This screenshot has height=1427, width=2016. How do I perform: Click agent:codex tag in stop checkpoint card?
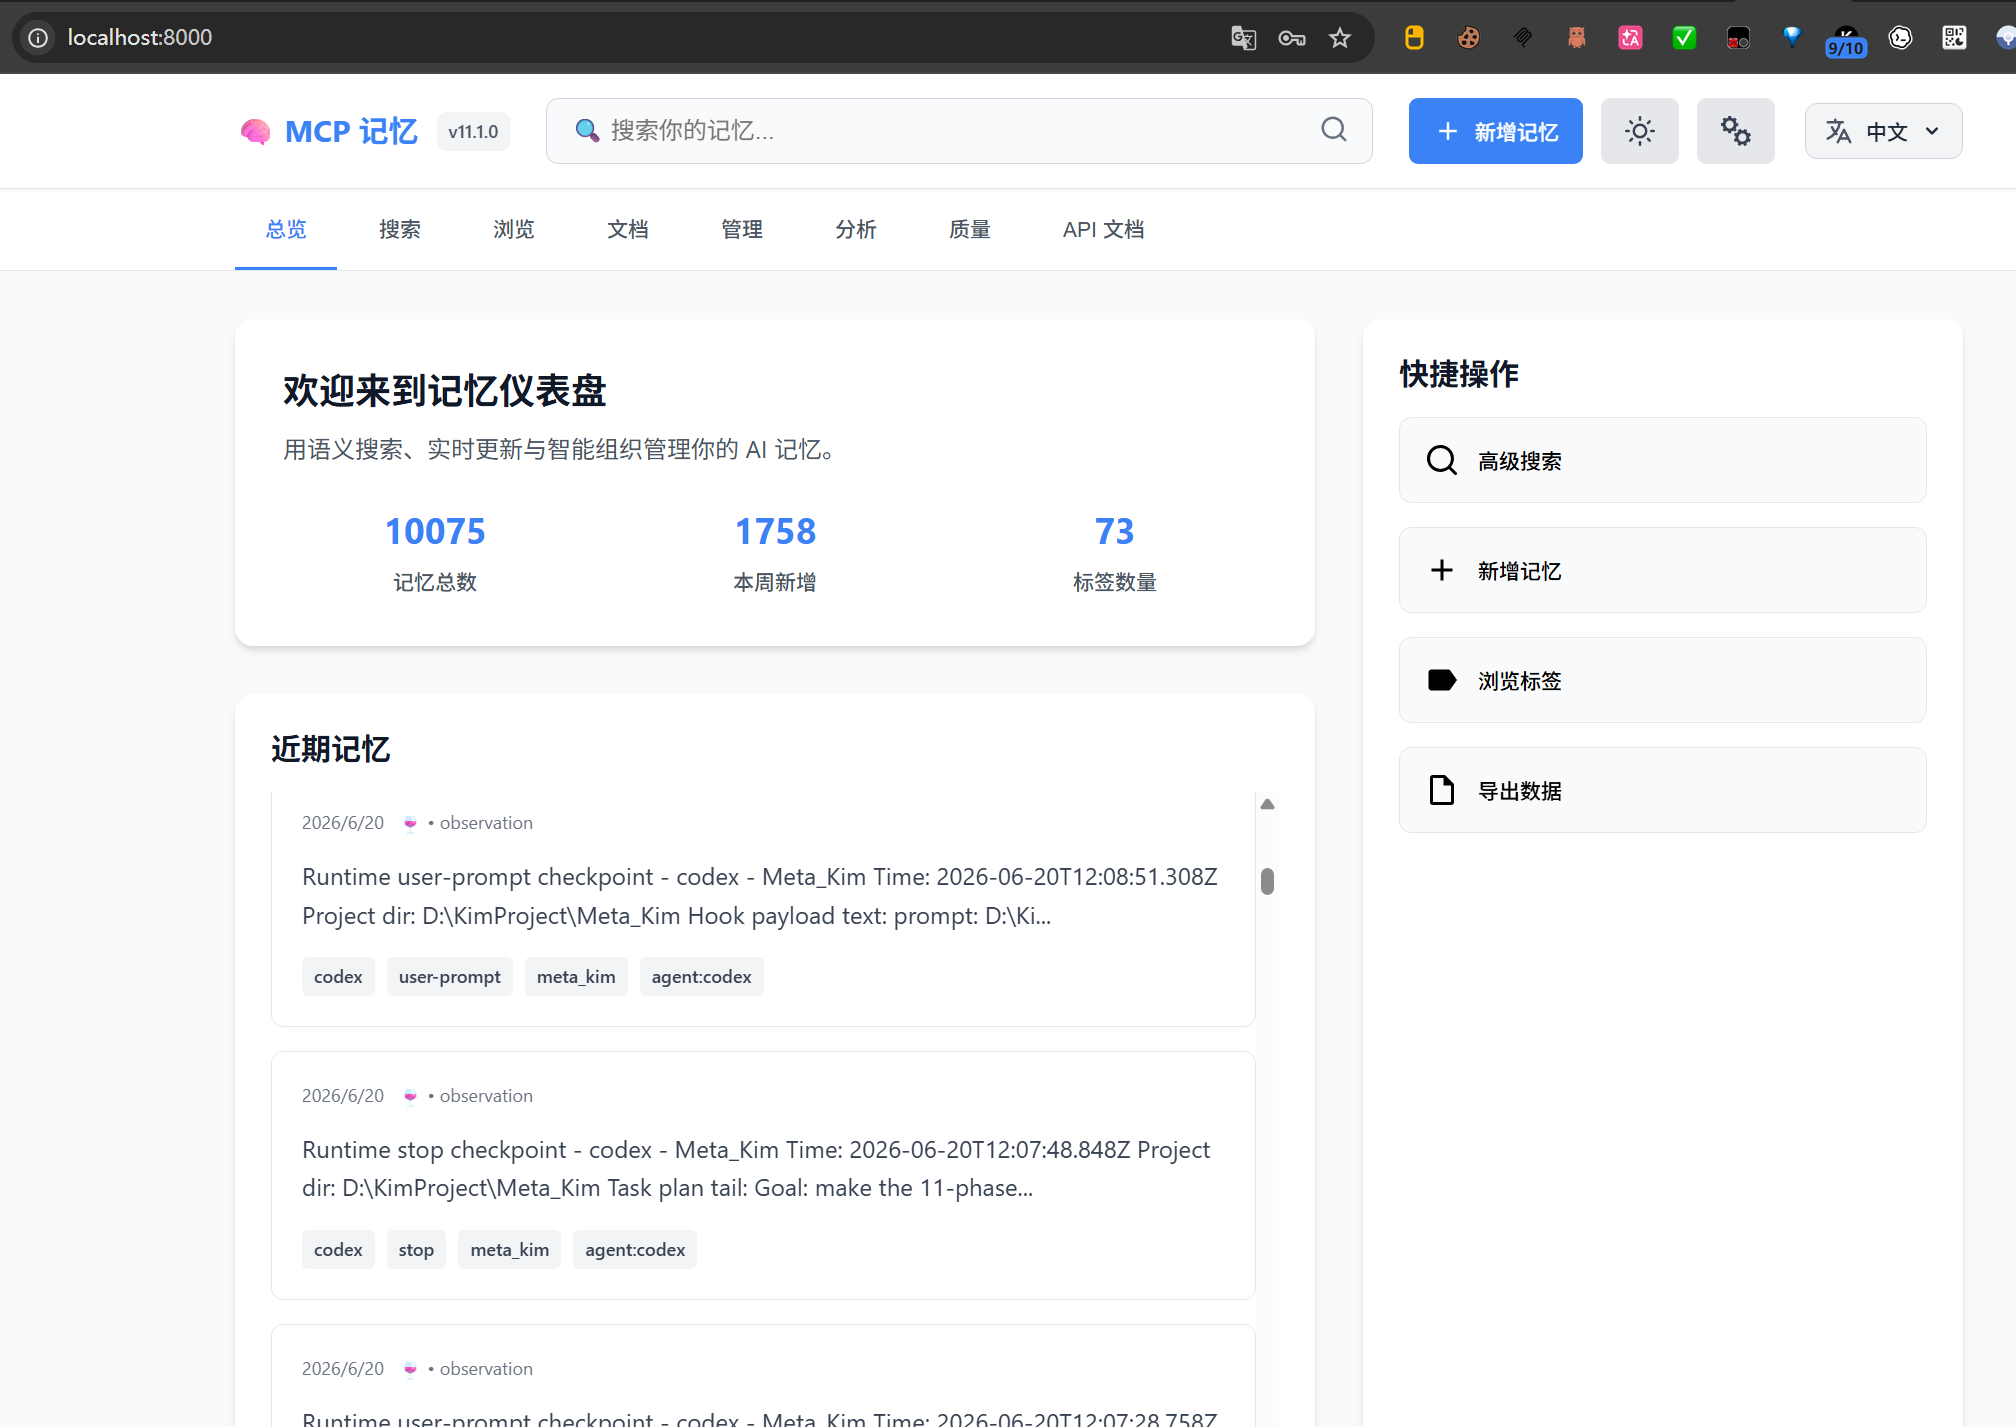(x=635, y=1250)
